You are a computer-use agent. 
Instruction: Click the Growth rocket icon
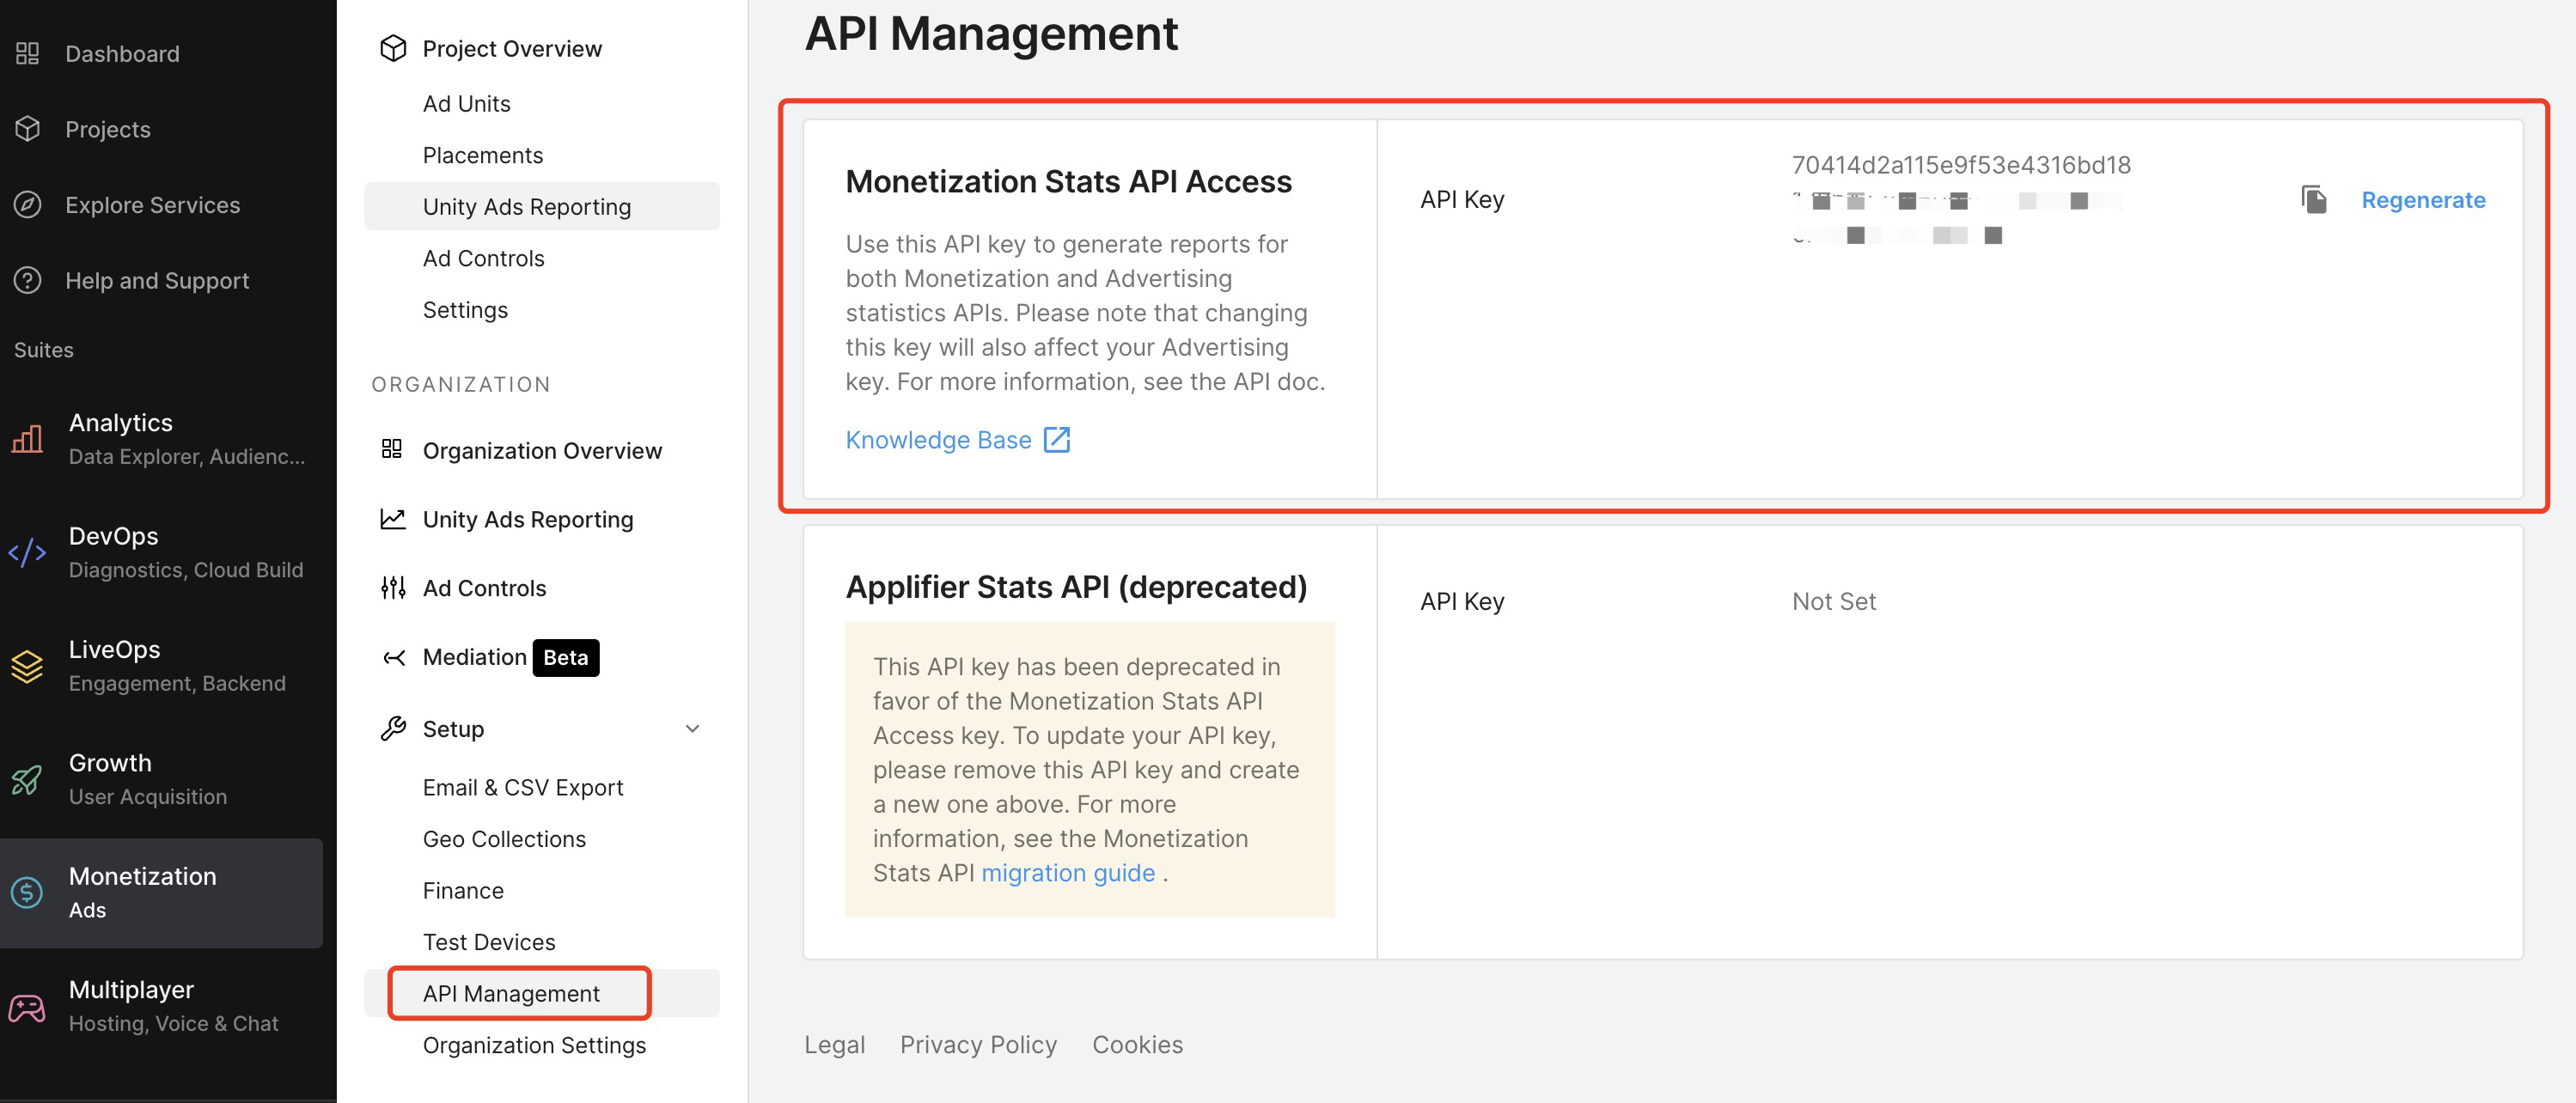click(27, 779)
